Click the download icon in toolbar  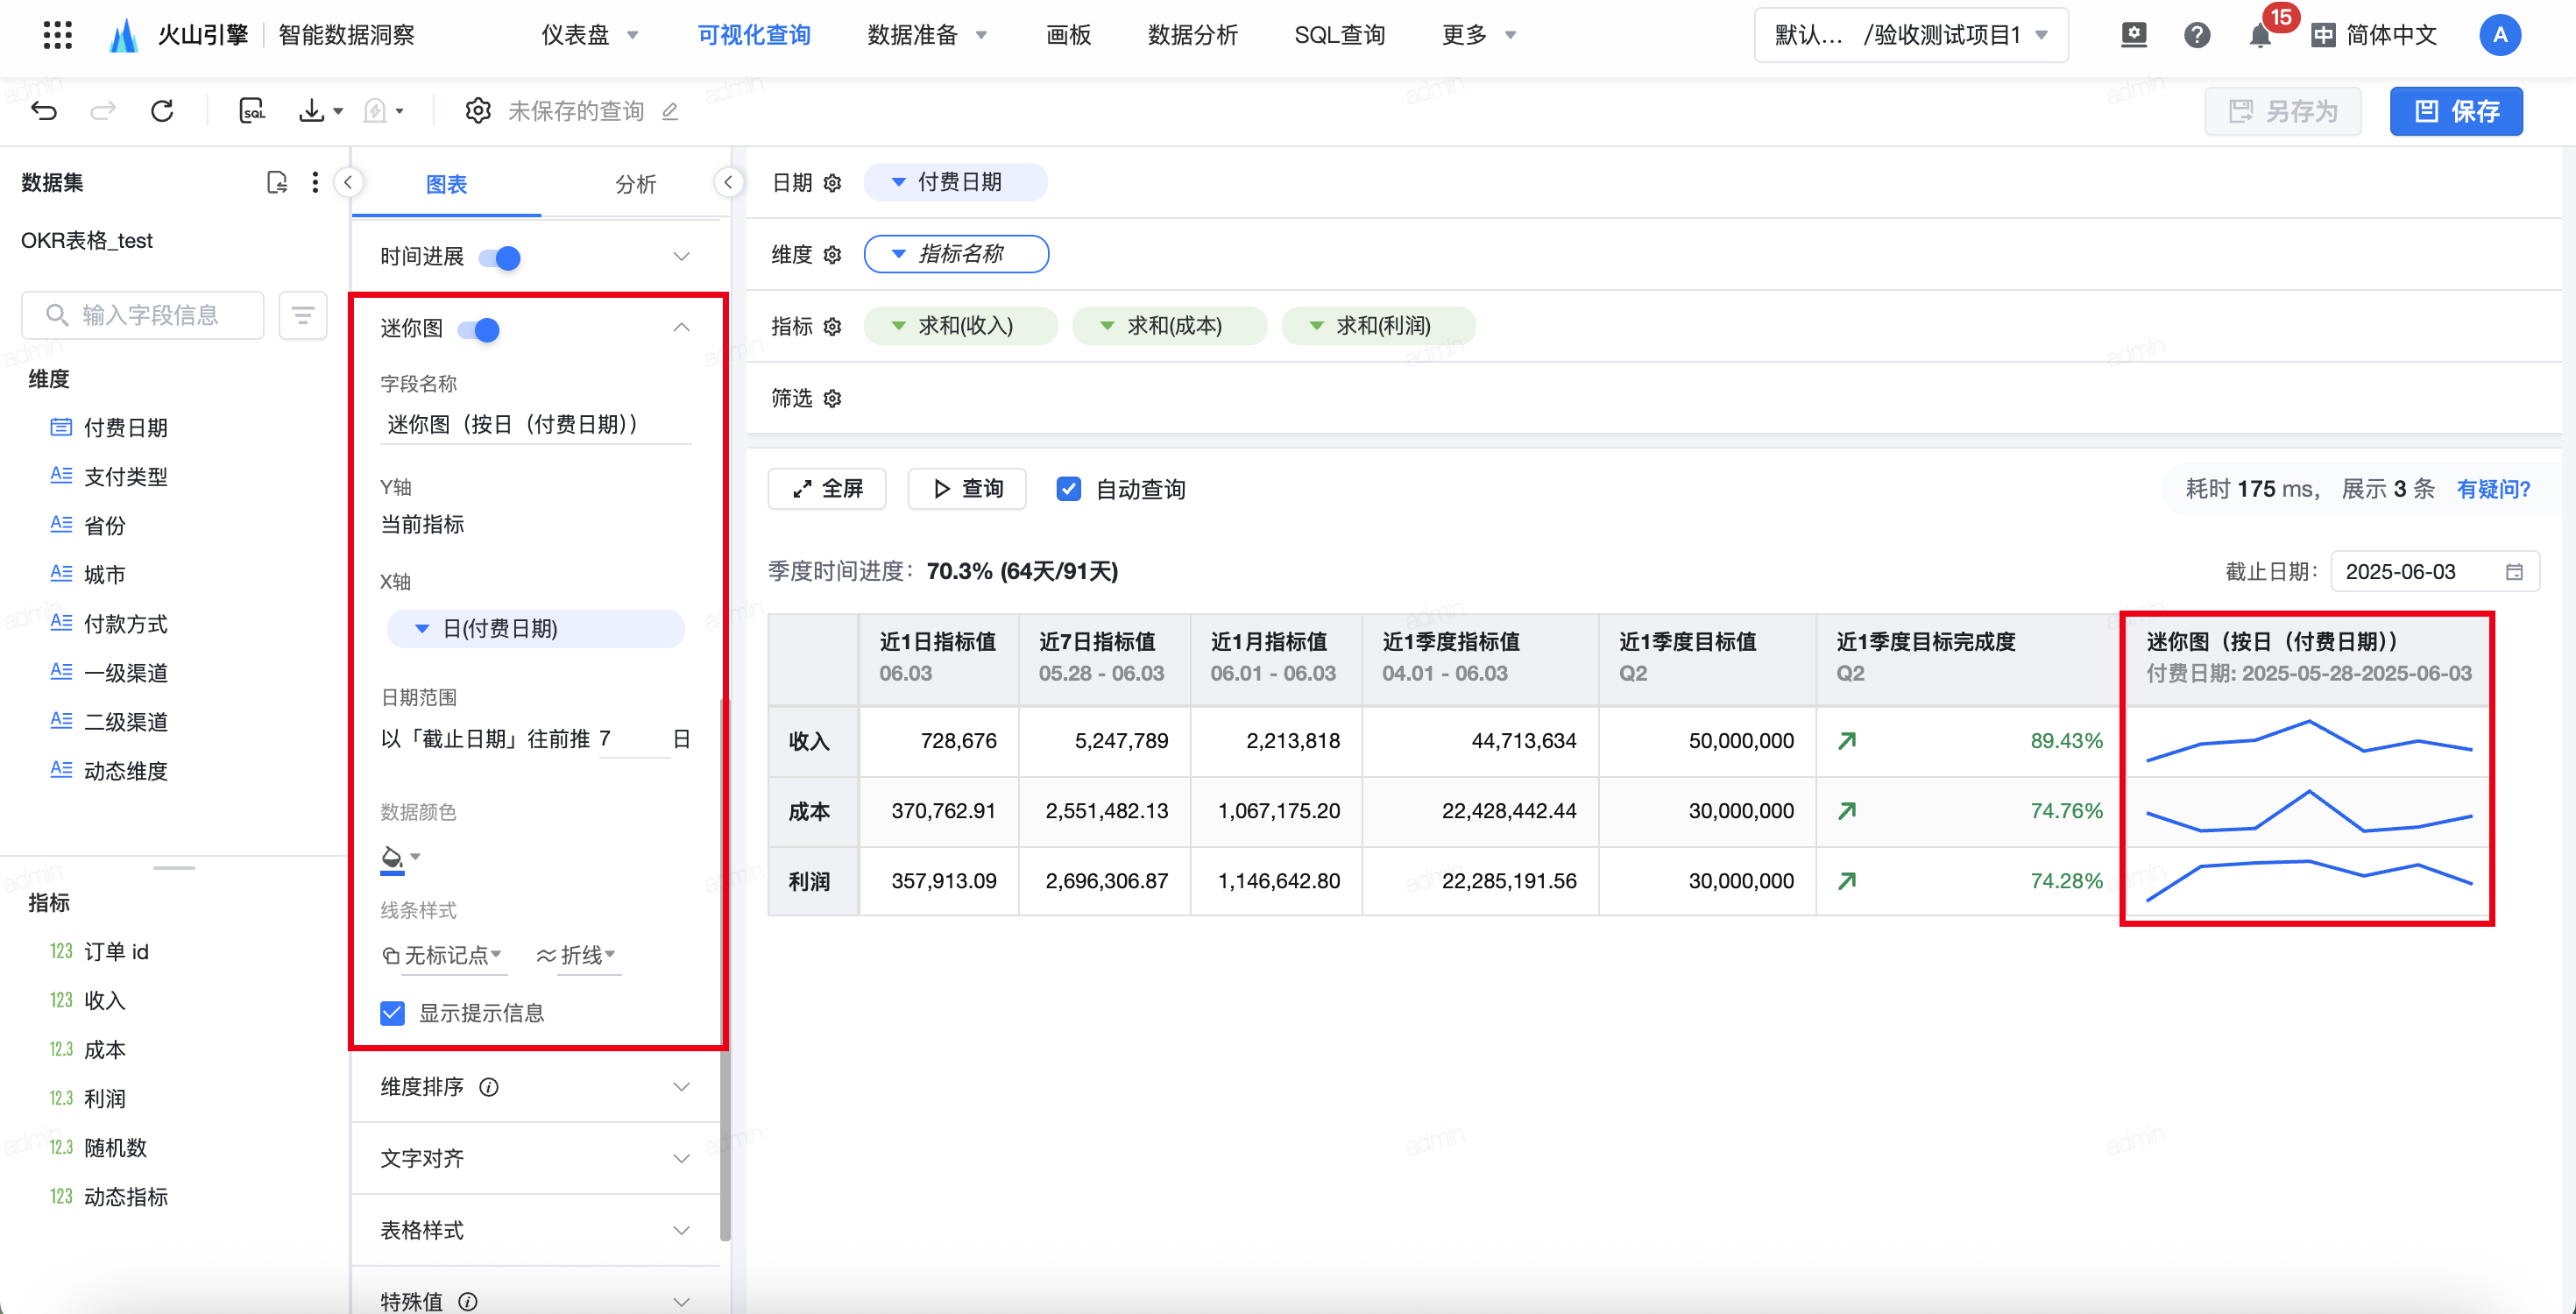click(312, 110)
